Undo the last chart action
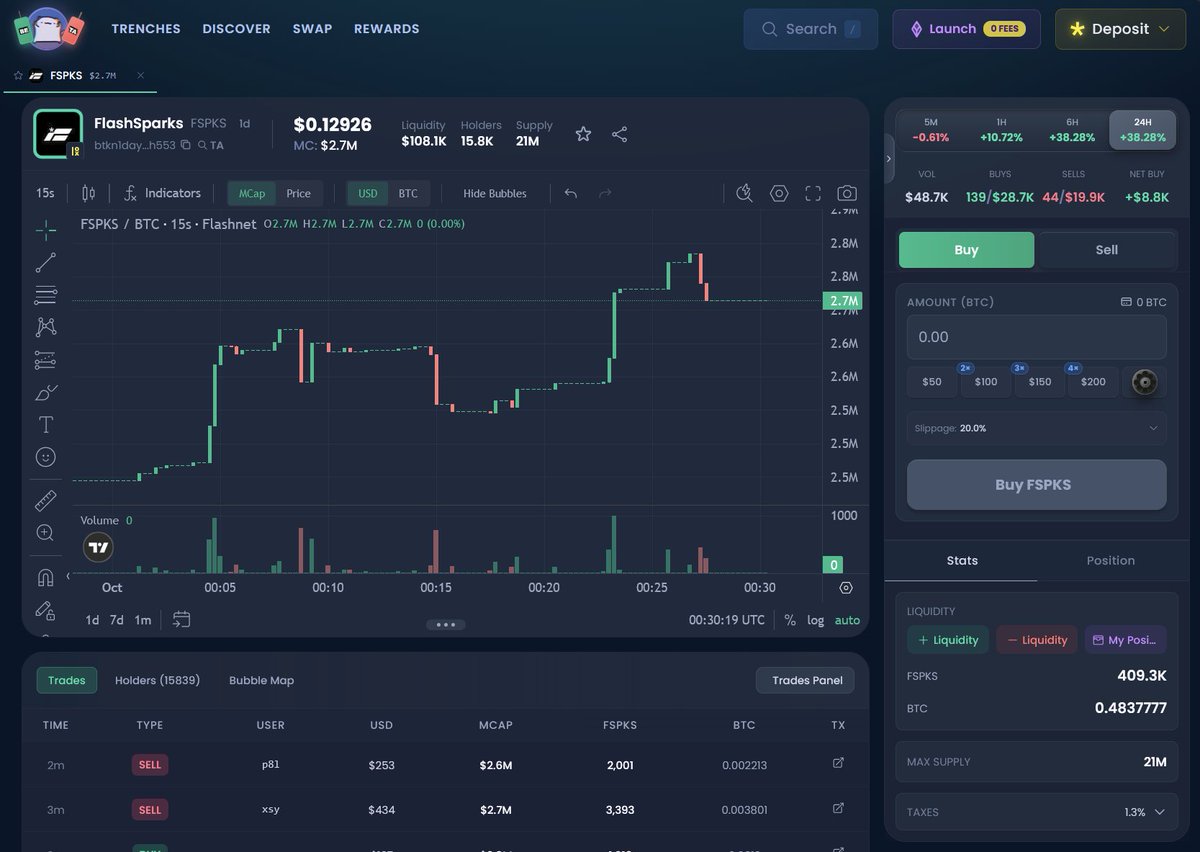Viewport: 1200px width, 852px height. coord(571,193)
